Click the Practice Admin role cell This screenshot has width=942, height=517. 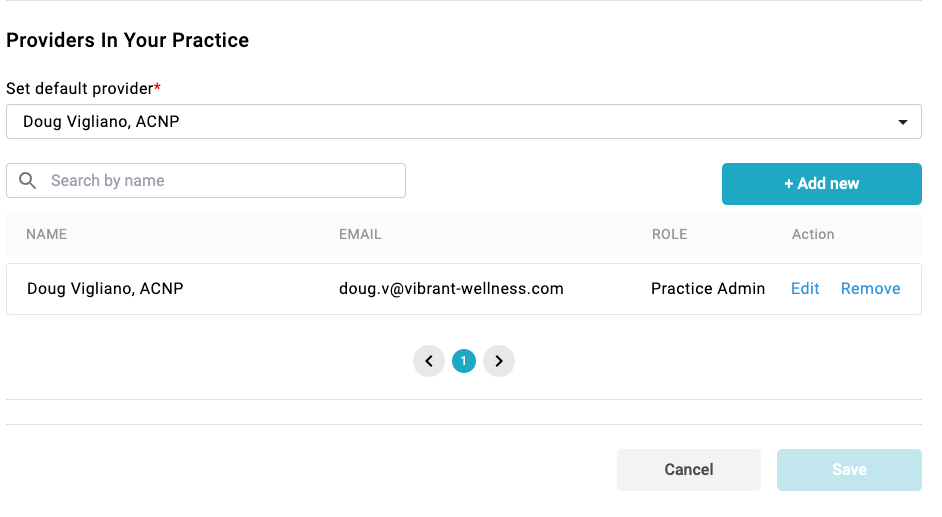click(708, 289)
